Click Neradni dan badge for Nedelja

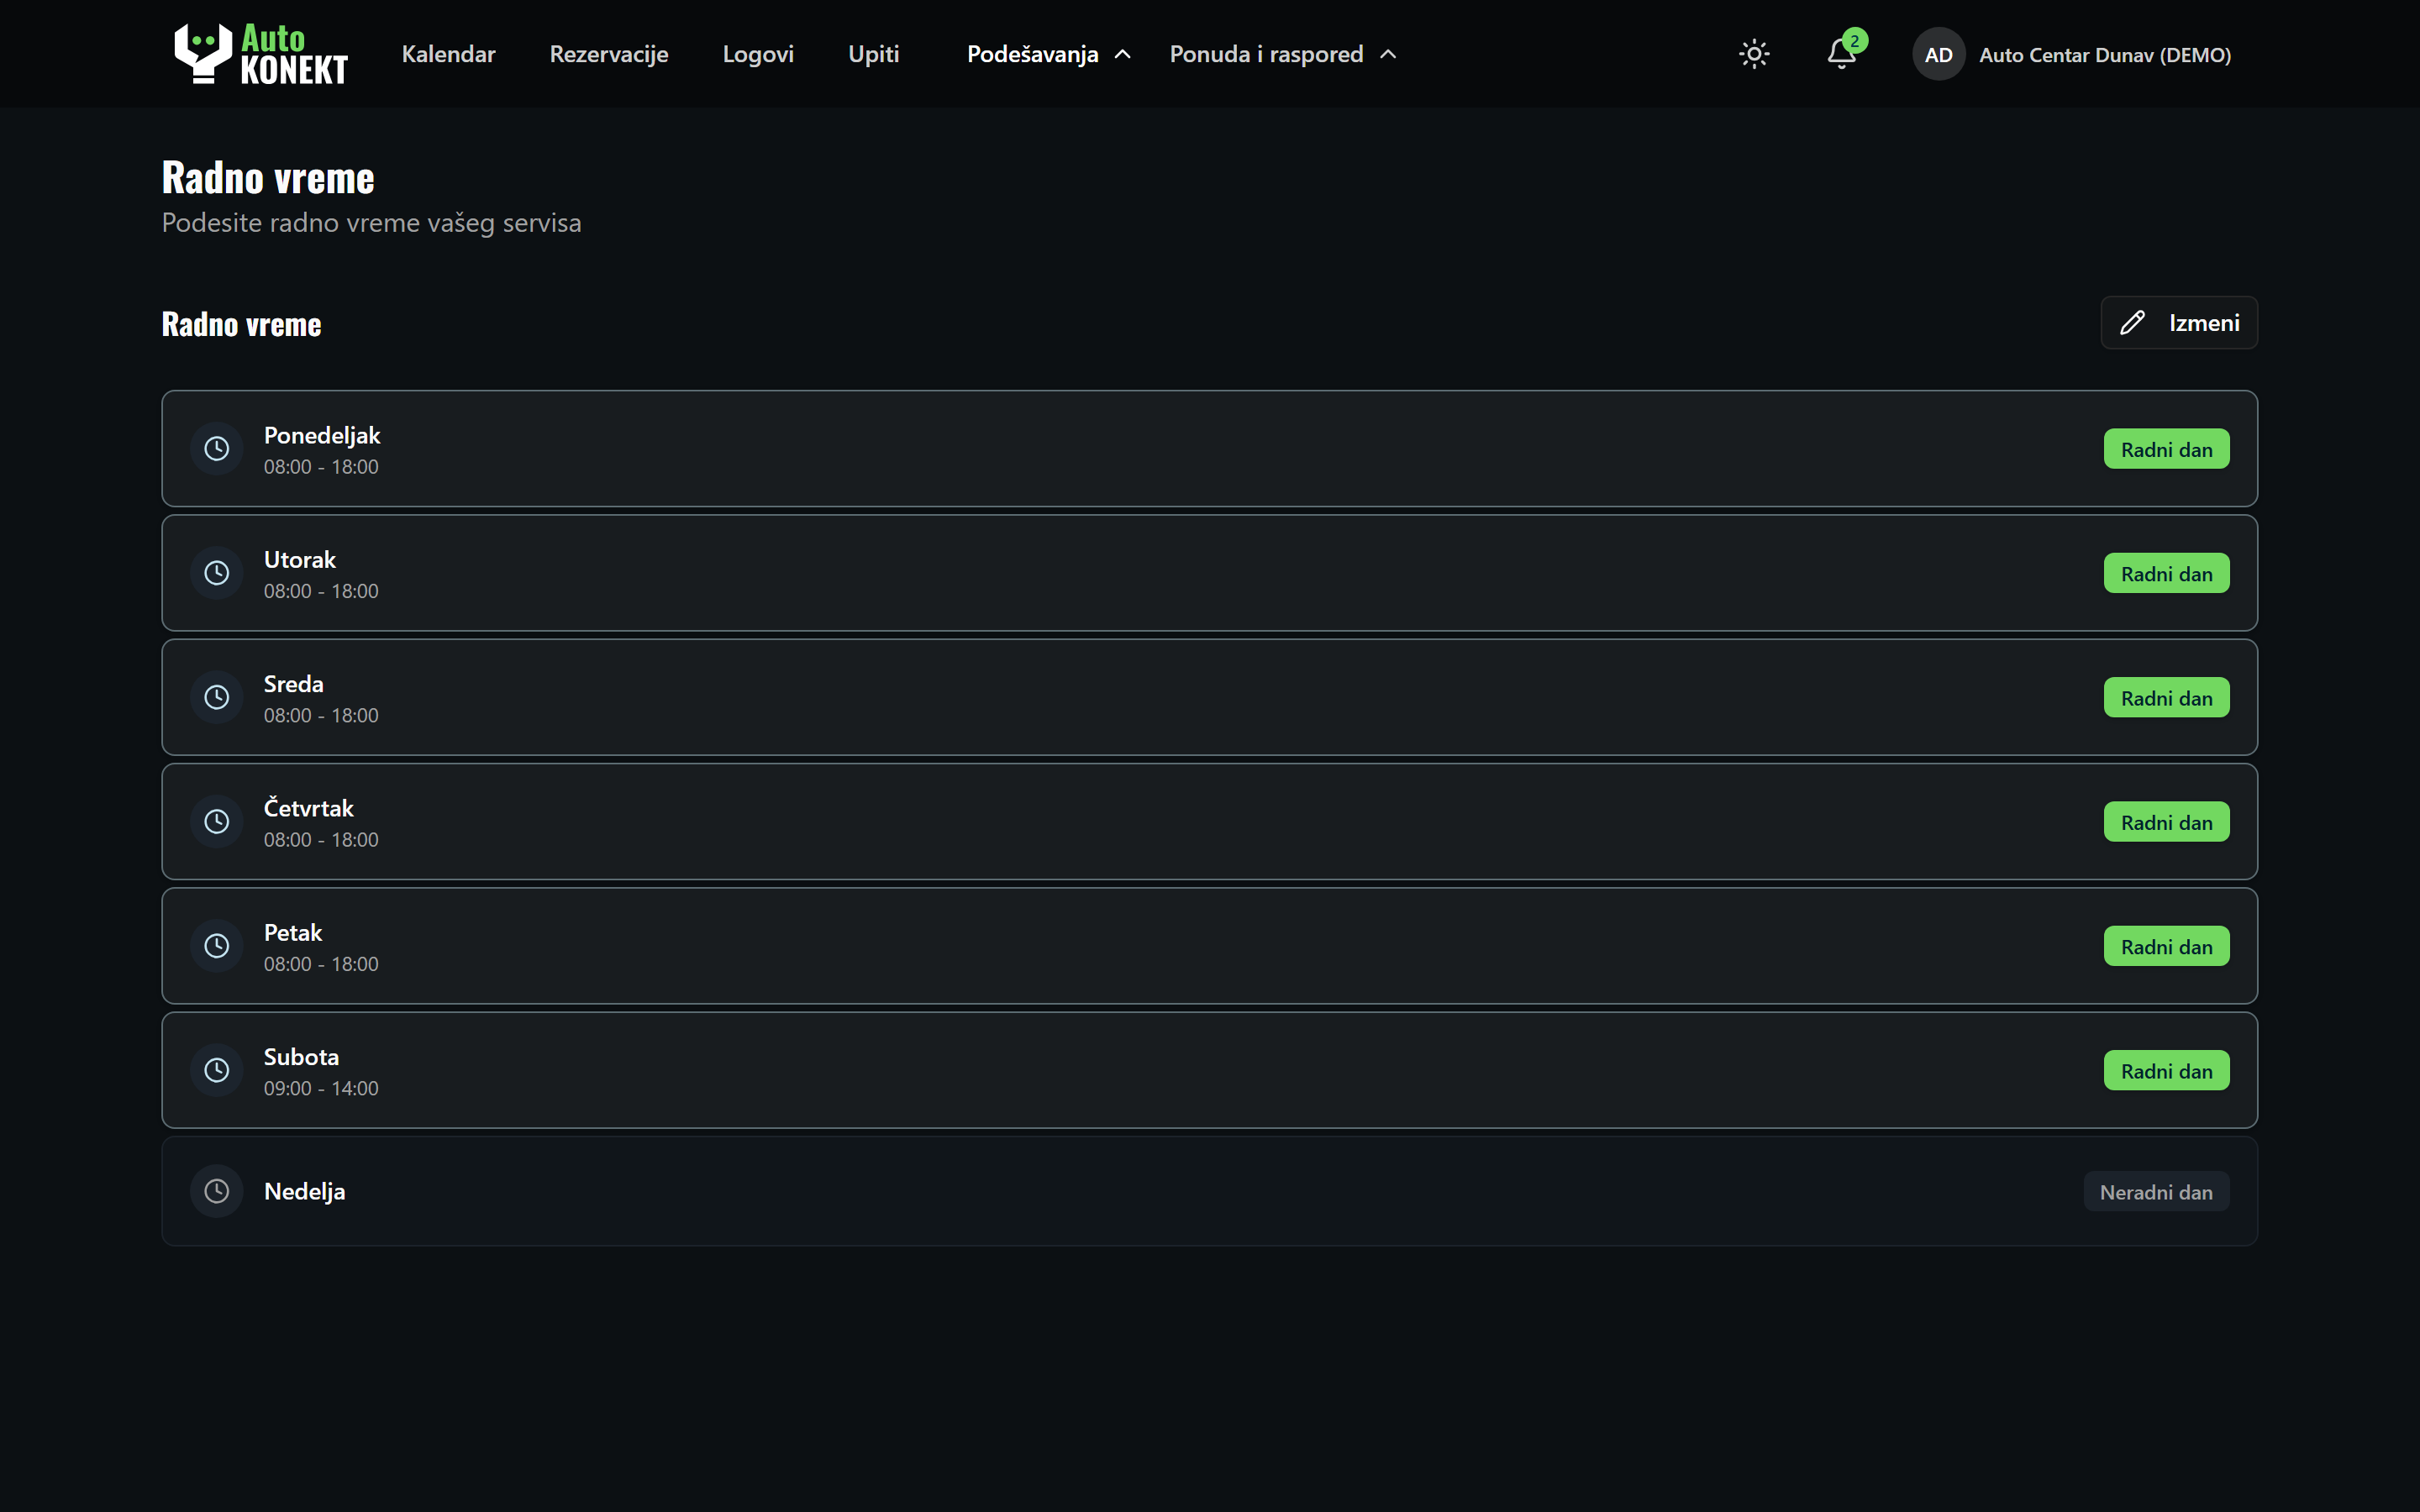coord(2156,1191)
